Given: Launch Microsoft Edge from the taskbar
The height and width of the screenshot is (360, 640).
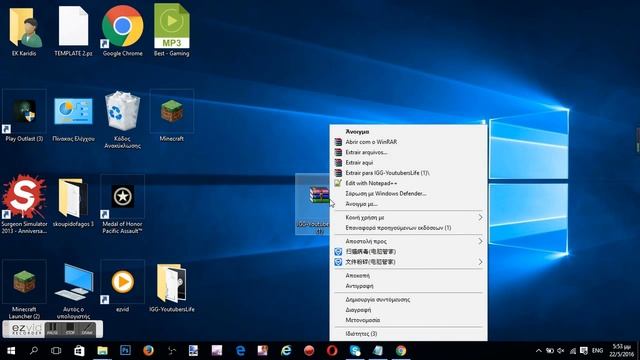Looking at the screenshot, I should 240,351.
